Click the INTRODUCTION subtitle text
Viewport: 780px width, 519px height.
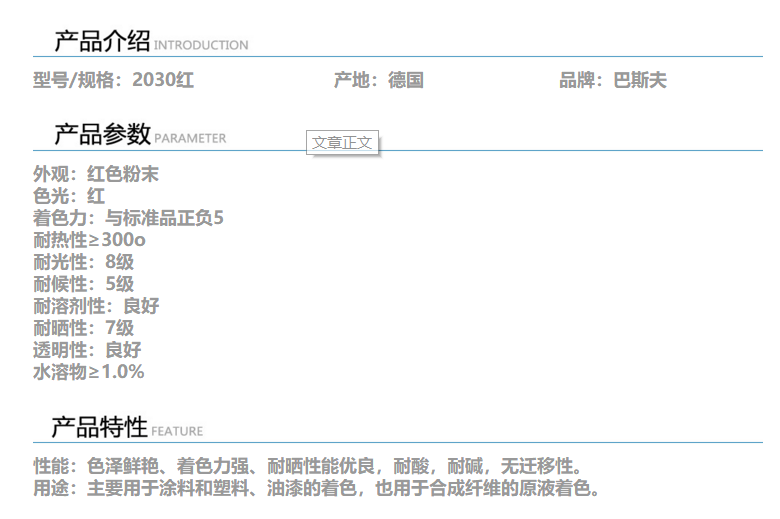(x=201, y=45)
